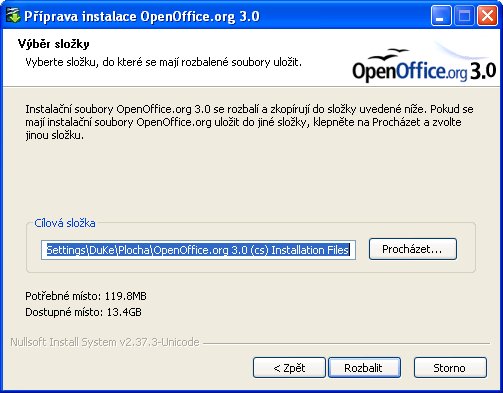Screen dimensions: 503x393
Task: Cancel setup with the Storno button
Action: point(450,368)
